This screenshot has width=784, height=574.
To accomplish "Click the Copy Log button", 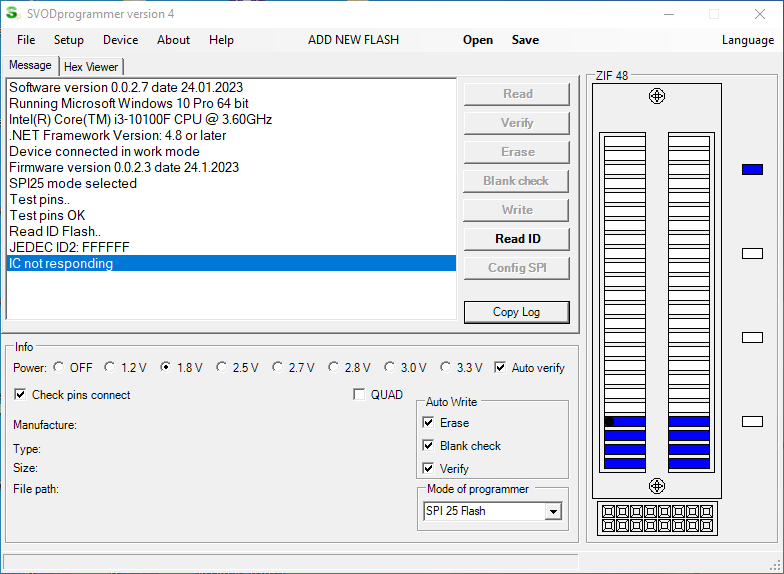I will click(x=516, y=312).
